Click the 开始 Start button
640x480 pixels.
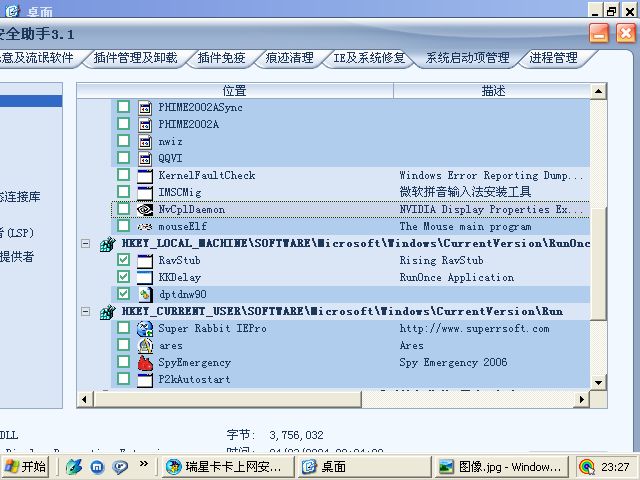25,467
